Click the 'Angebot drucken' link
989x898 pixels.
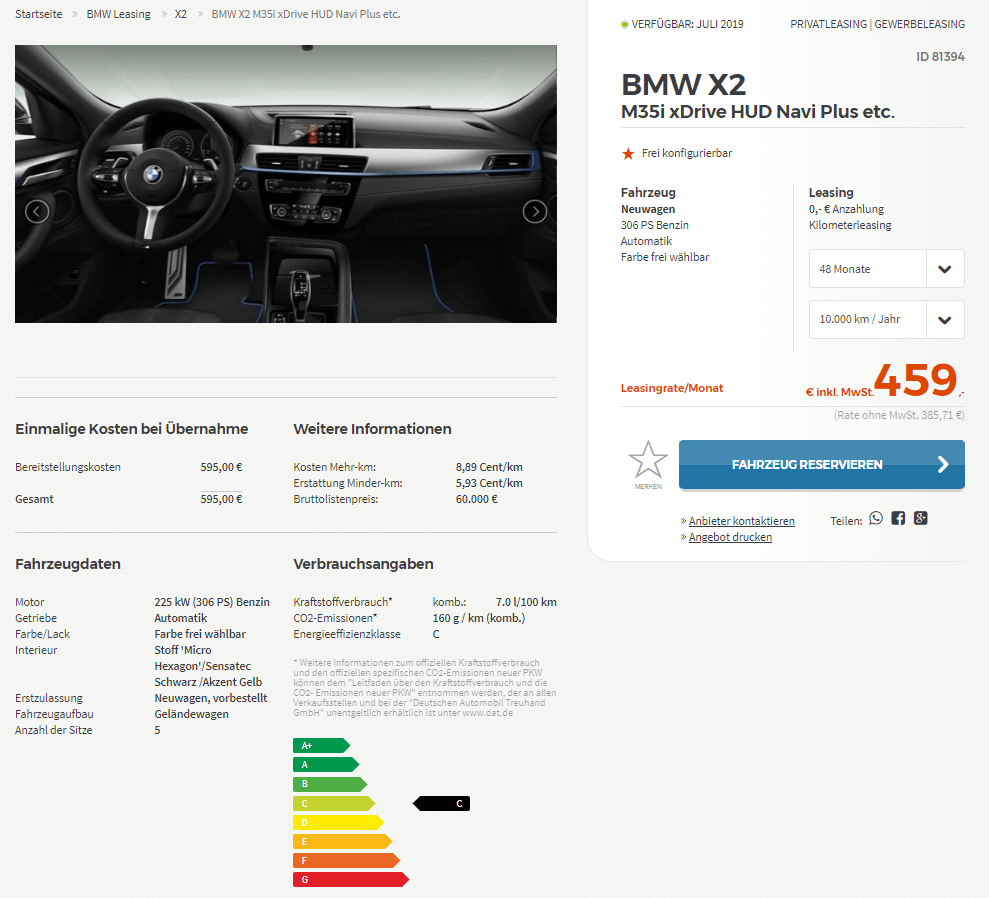coord(730,537)
